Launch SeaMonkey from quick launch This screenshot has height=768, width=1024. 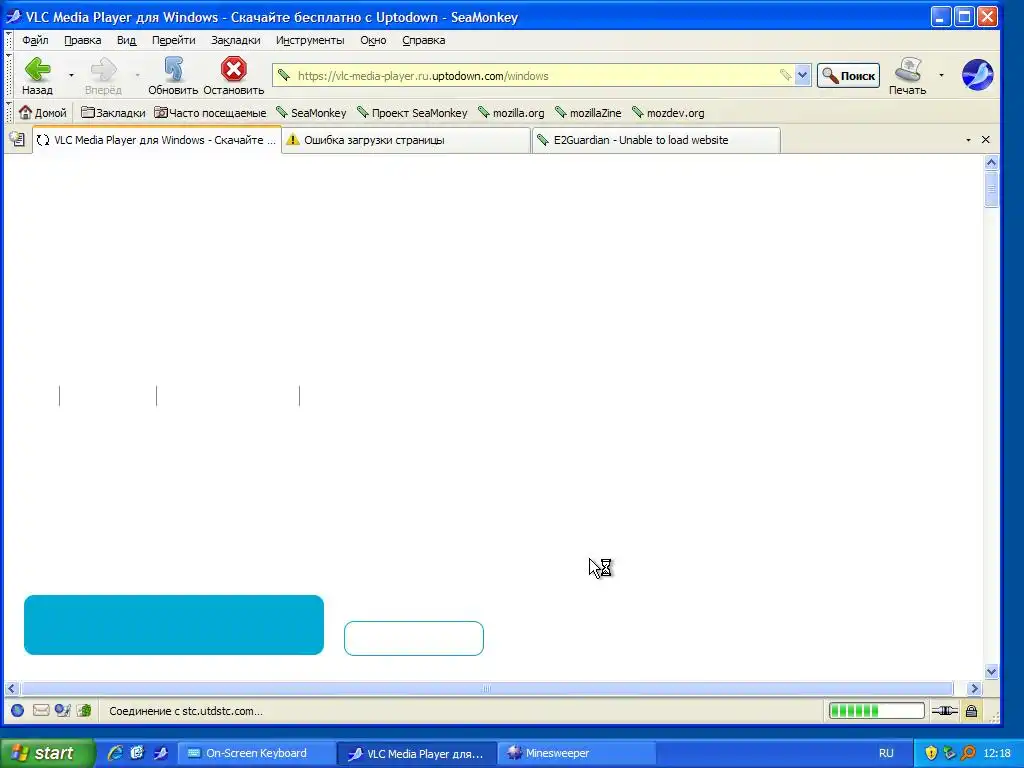point(161,753)
